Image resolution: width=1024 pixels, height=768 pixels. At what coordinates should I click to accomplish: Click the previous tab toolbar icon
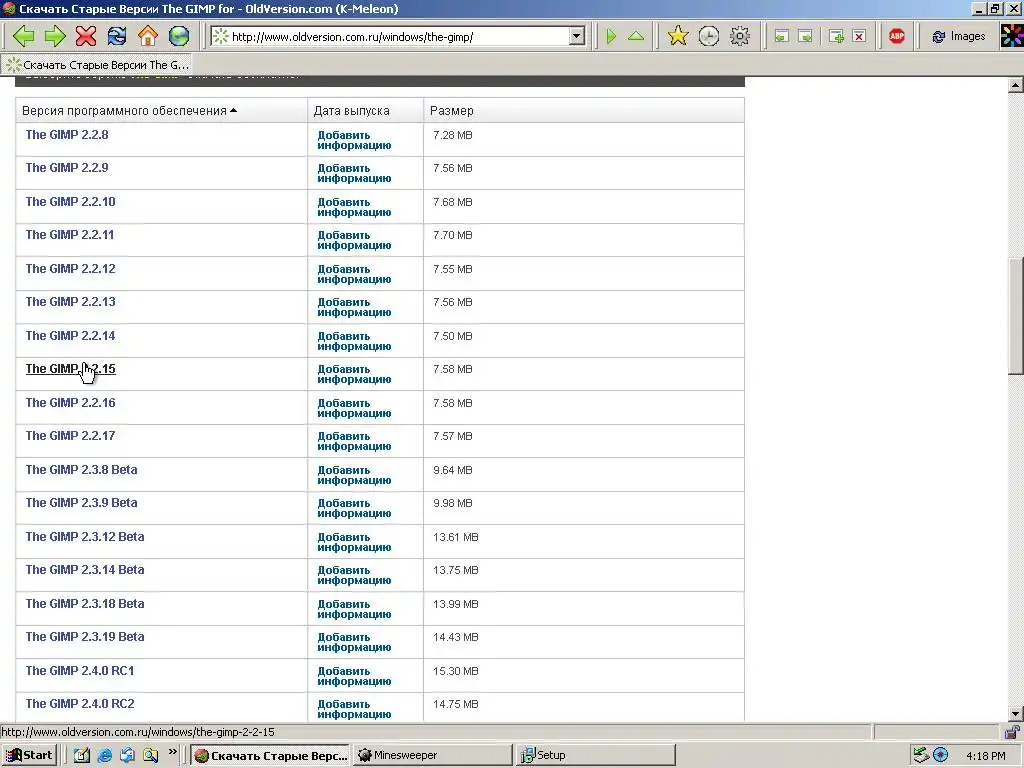coord(781,37)
